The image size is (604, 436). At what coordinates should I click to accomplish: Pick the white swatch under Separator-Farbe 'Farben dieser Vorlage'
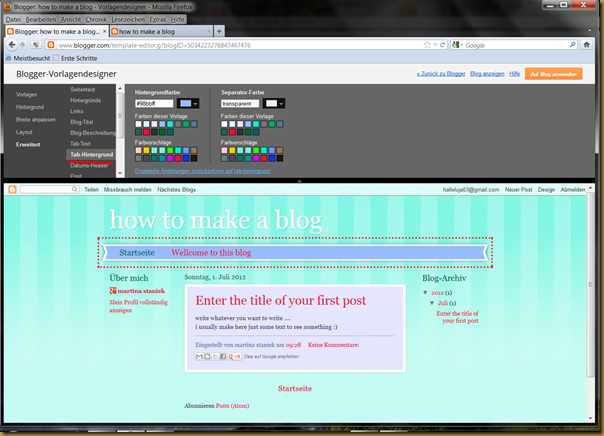point(225,124)
